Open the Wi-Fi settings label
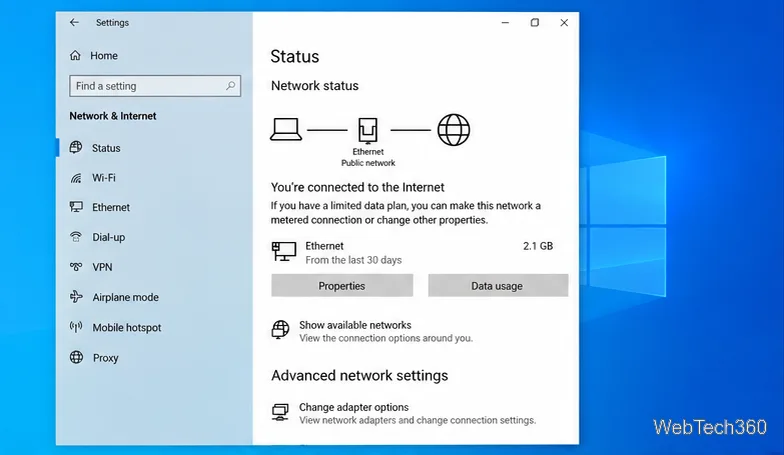 pos(104,178)
